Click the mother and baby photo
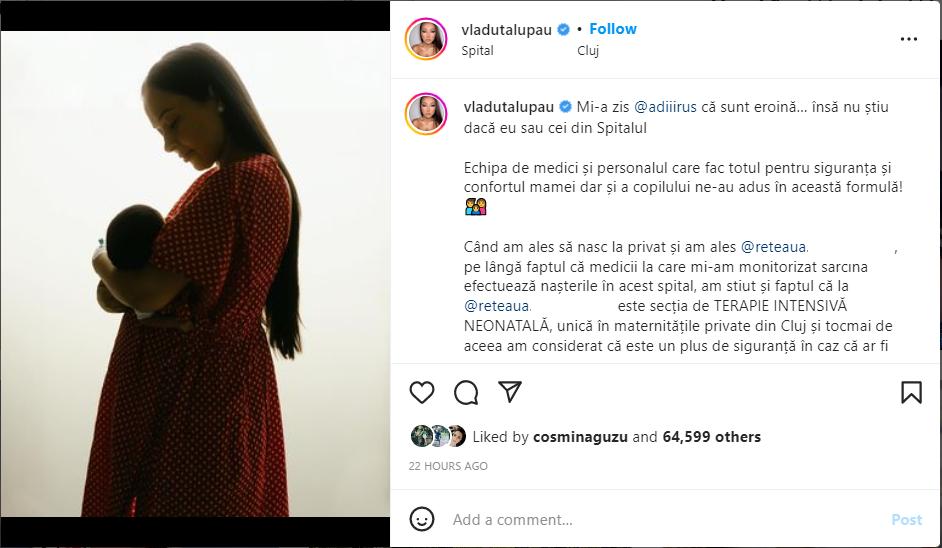 click(195, 274)
